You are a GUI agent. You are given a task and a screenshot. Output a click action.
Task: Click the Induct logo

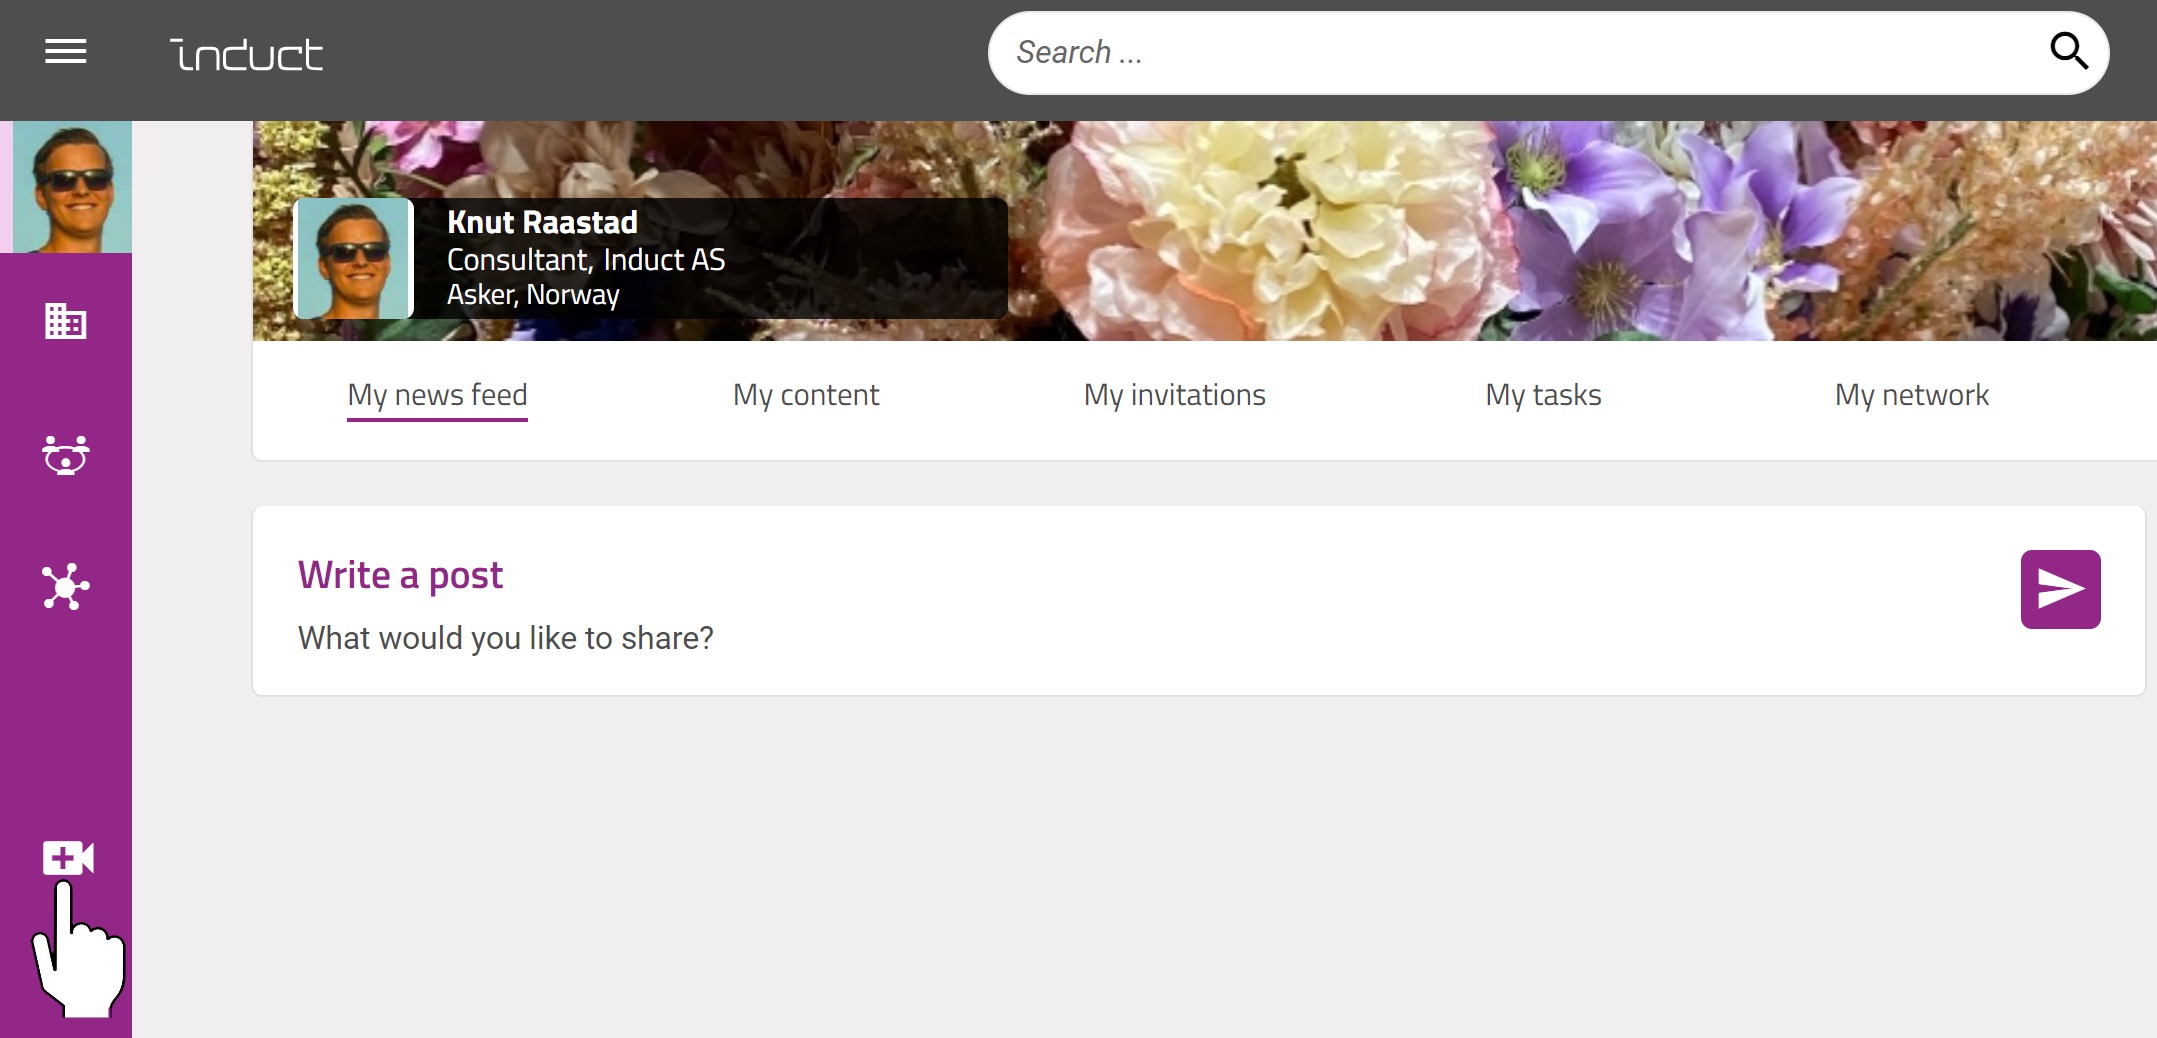(247, 54)
